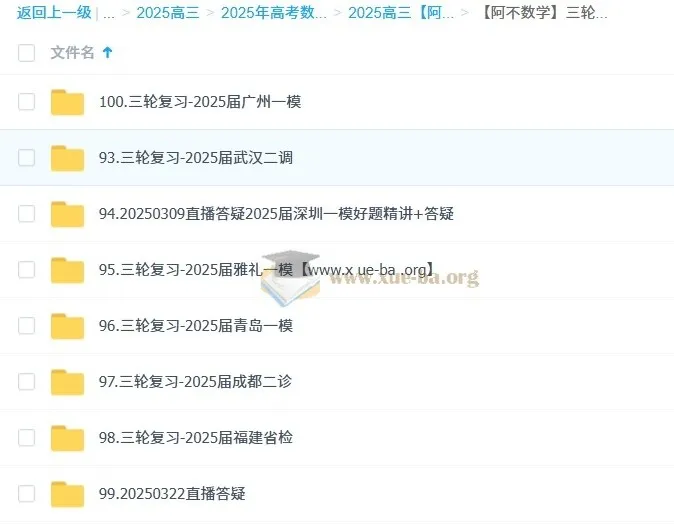Sort by clicking the 文件名 arrow
The image size is (674, 524).
[x=108, y=52]
